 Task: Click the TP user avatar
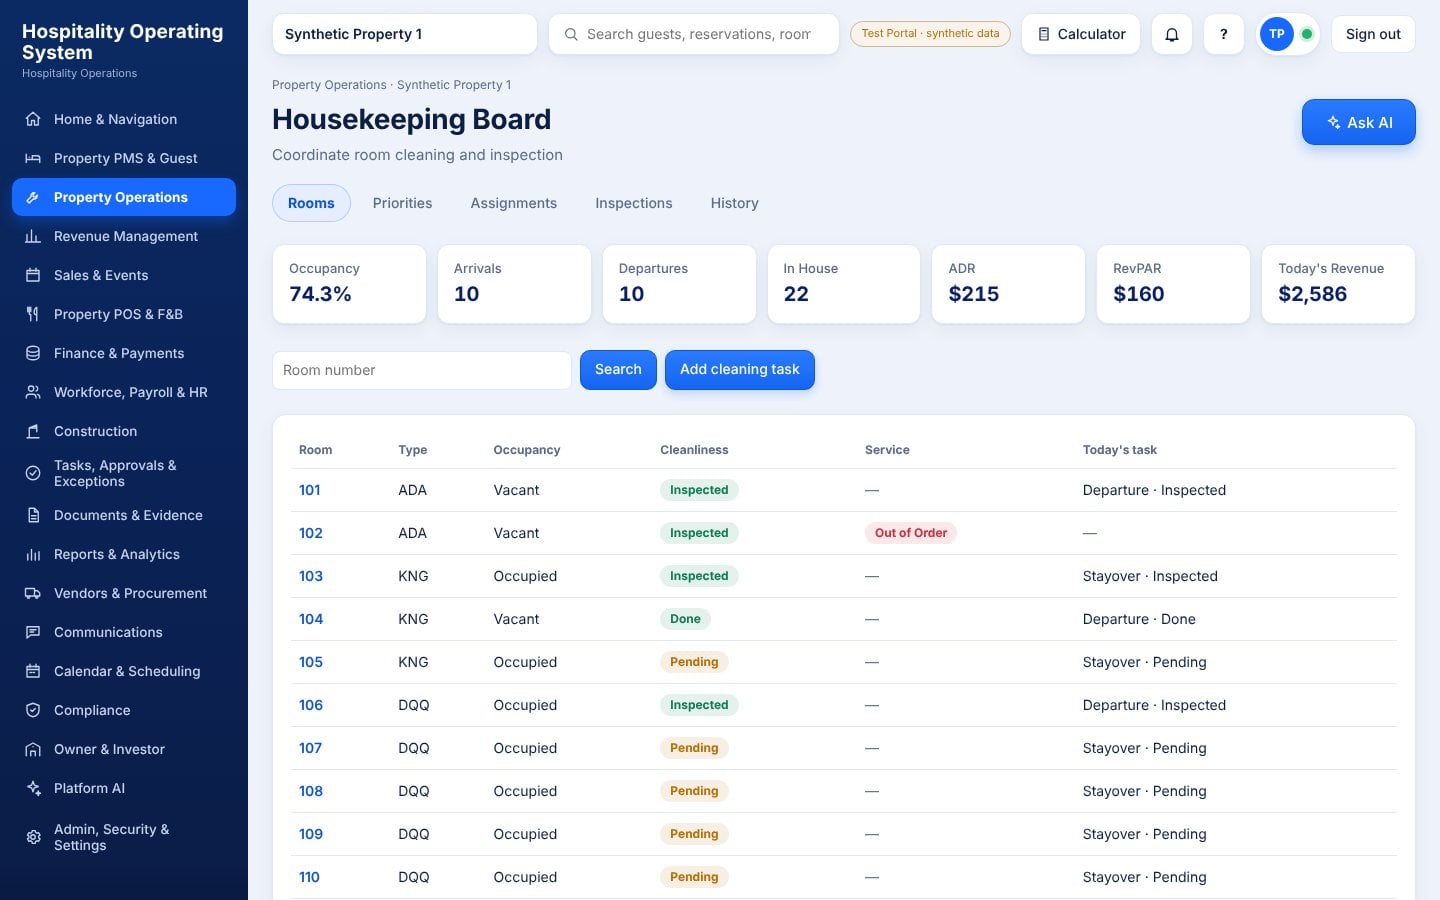1276,34
